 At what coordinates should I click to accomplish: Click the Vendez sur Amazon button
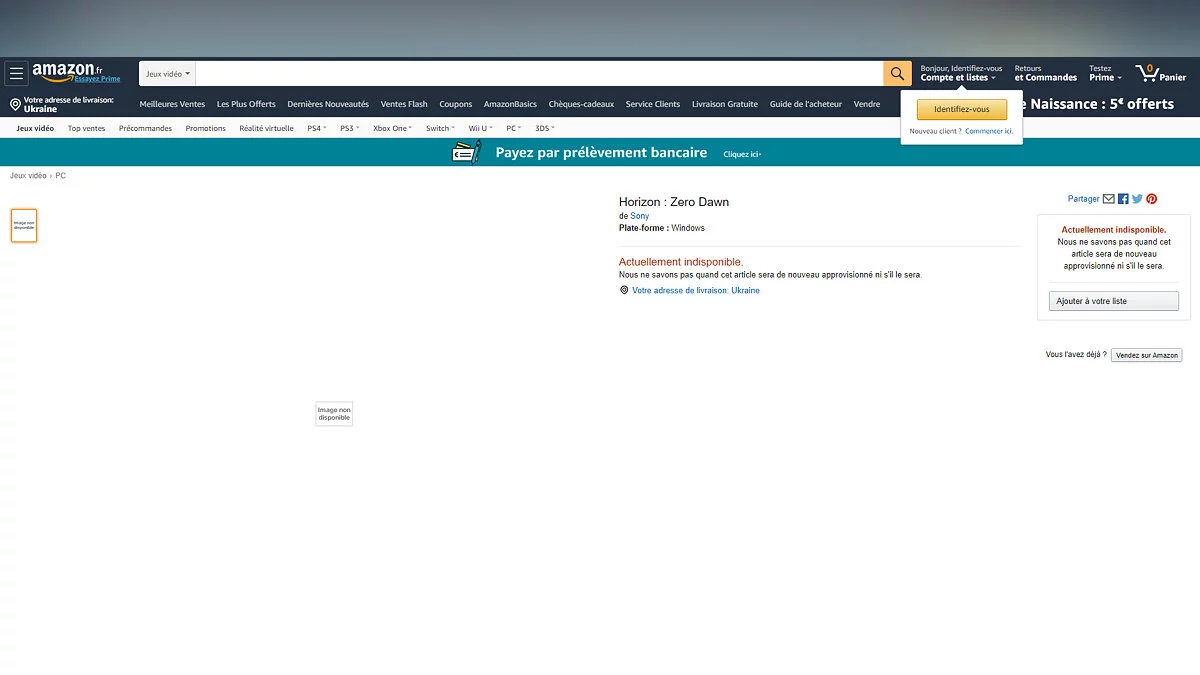coord(1146,355)
